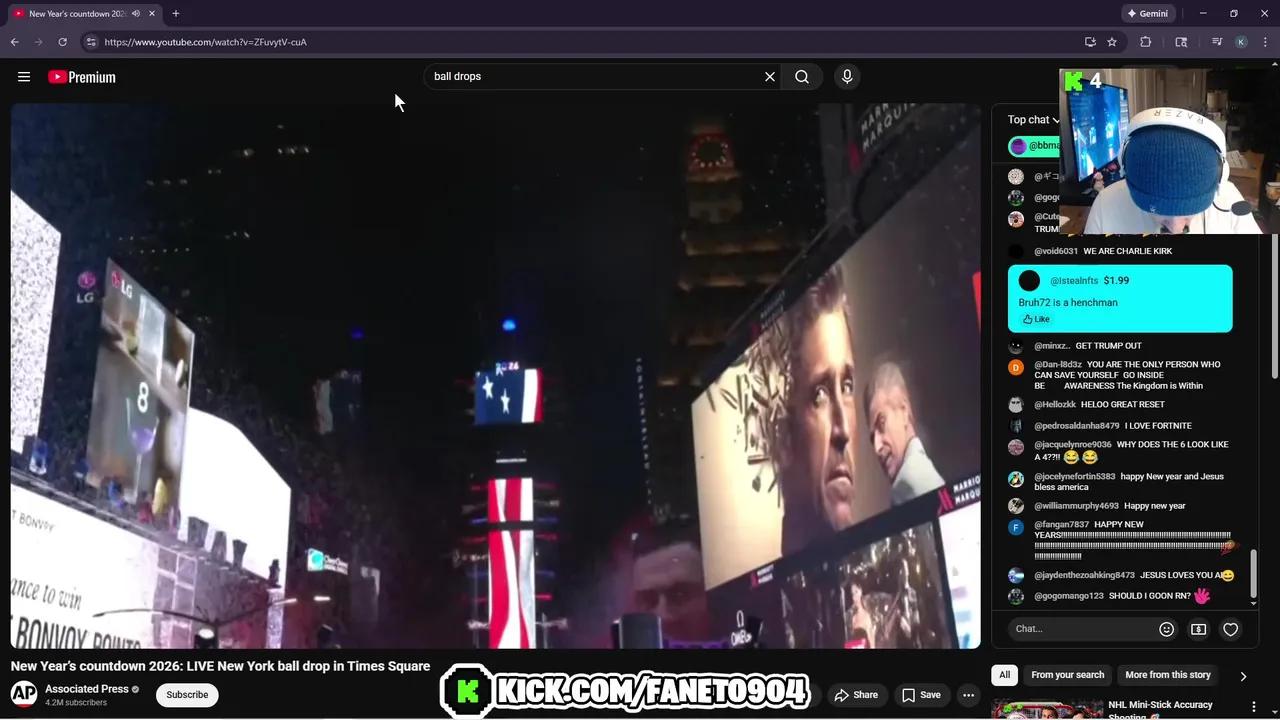Viewport: 1280px width, 720px height.
Task: Open NHL Mini-Stick Accuracy video thumbnail
Action: [x=1046, y=710]
